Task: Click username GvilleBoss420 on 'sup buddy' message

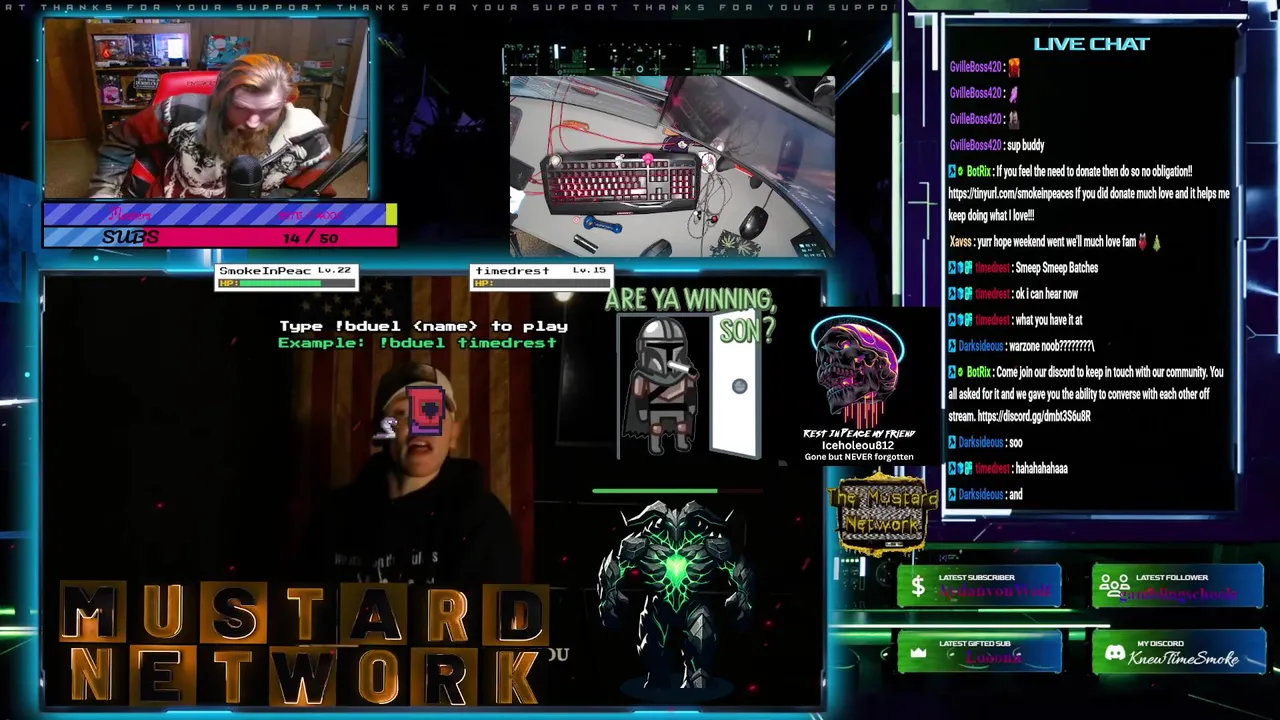Action: pos(976,145)
